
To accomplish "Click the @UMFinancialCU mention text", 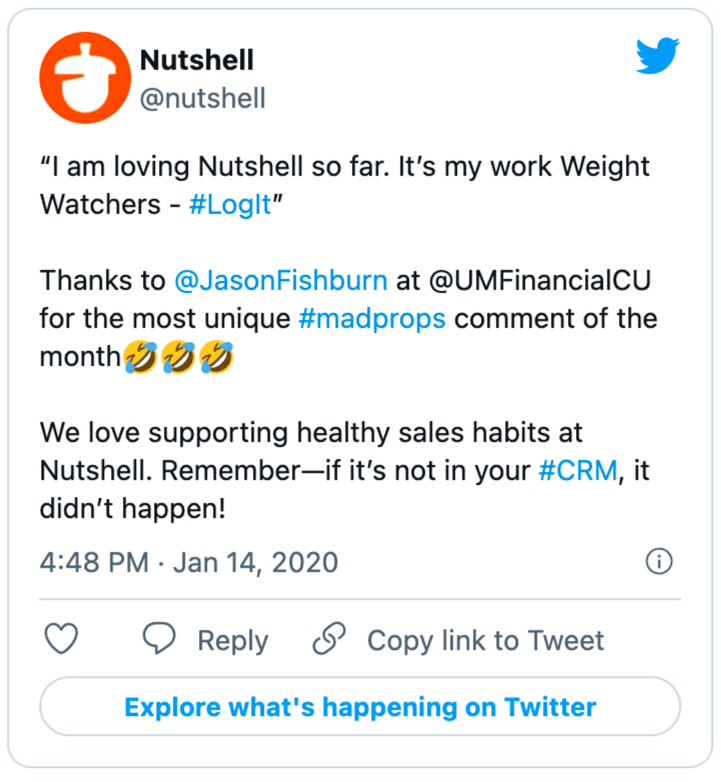I will (540, 280).
